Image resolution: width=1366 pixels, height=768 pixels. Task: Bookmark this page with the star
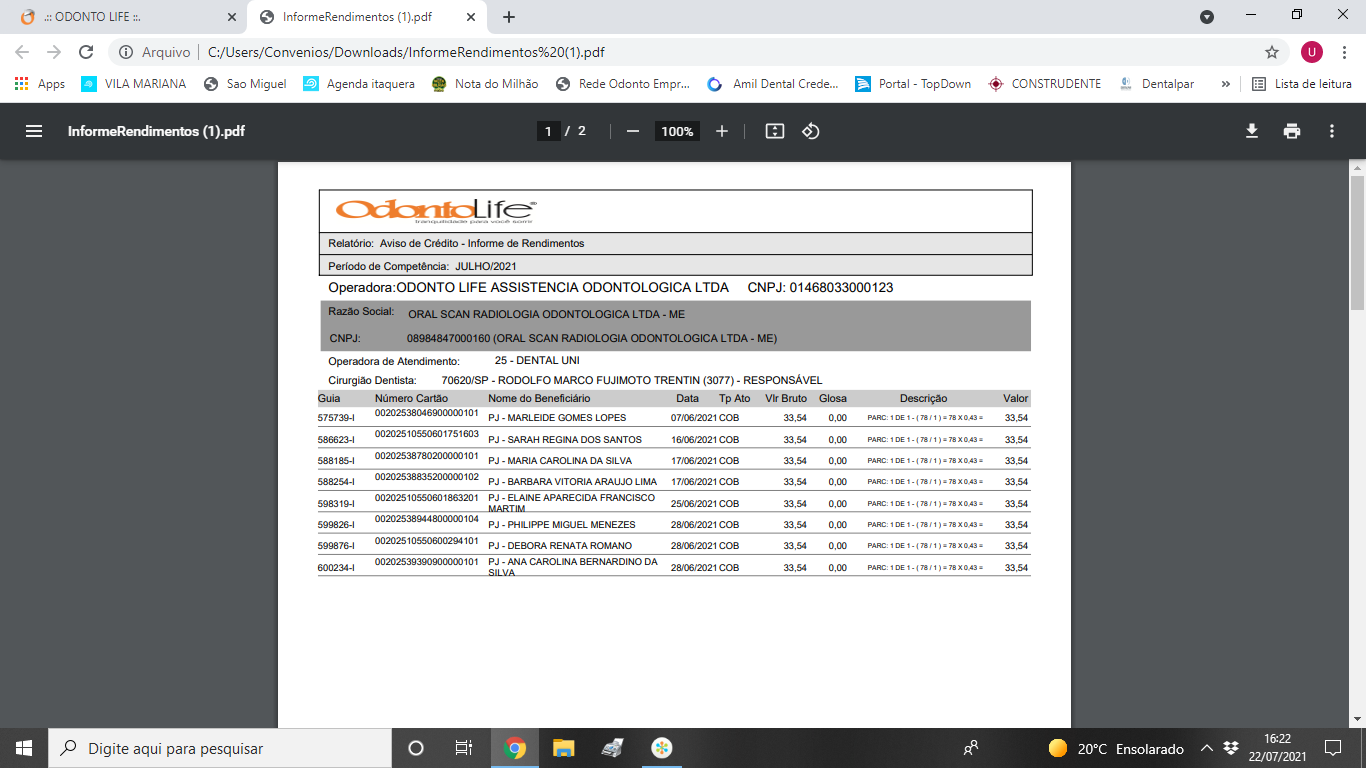point(1272,52)
